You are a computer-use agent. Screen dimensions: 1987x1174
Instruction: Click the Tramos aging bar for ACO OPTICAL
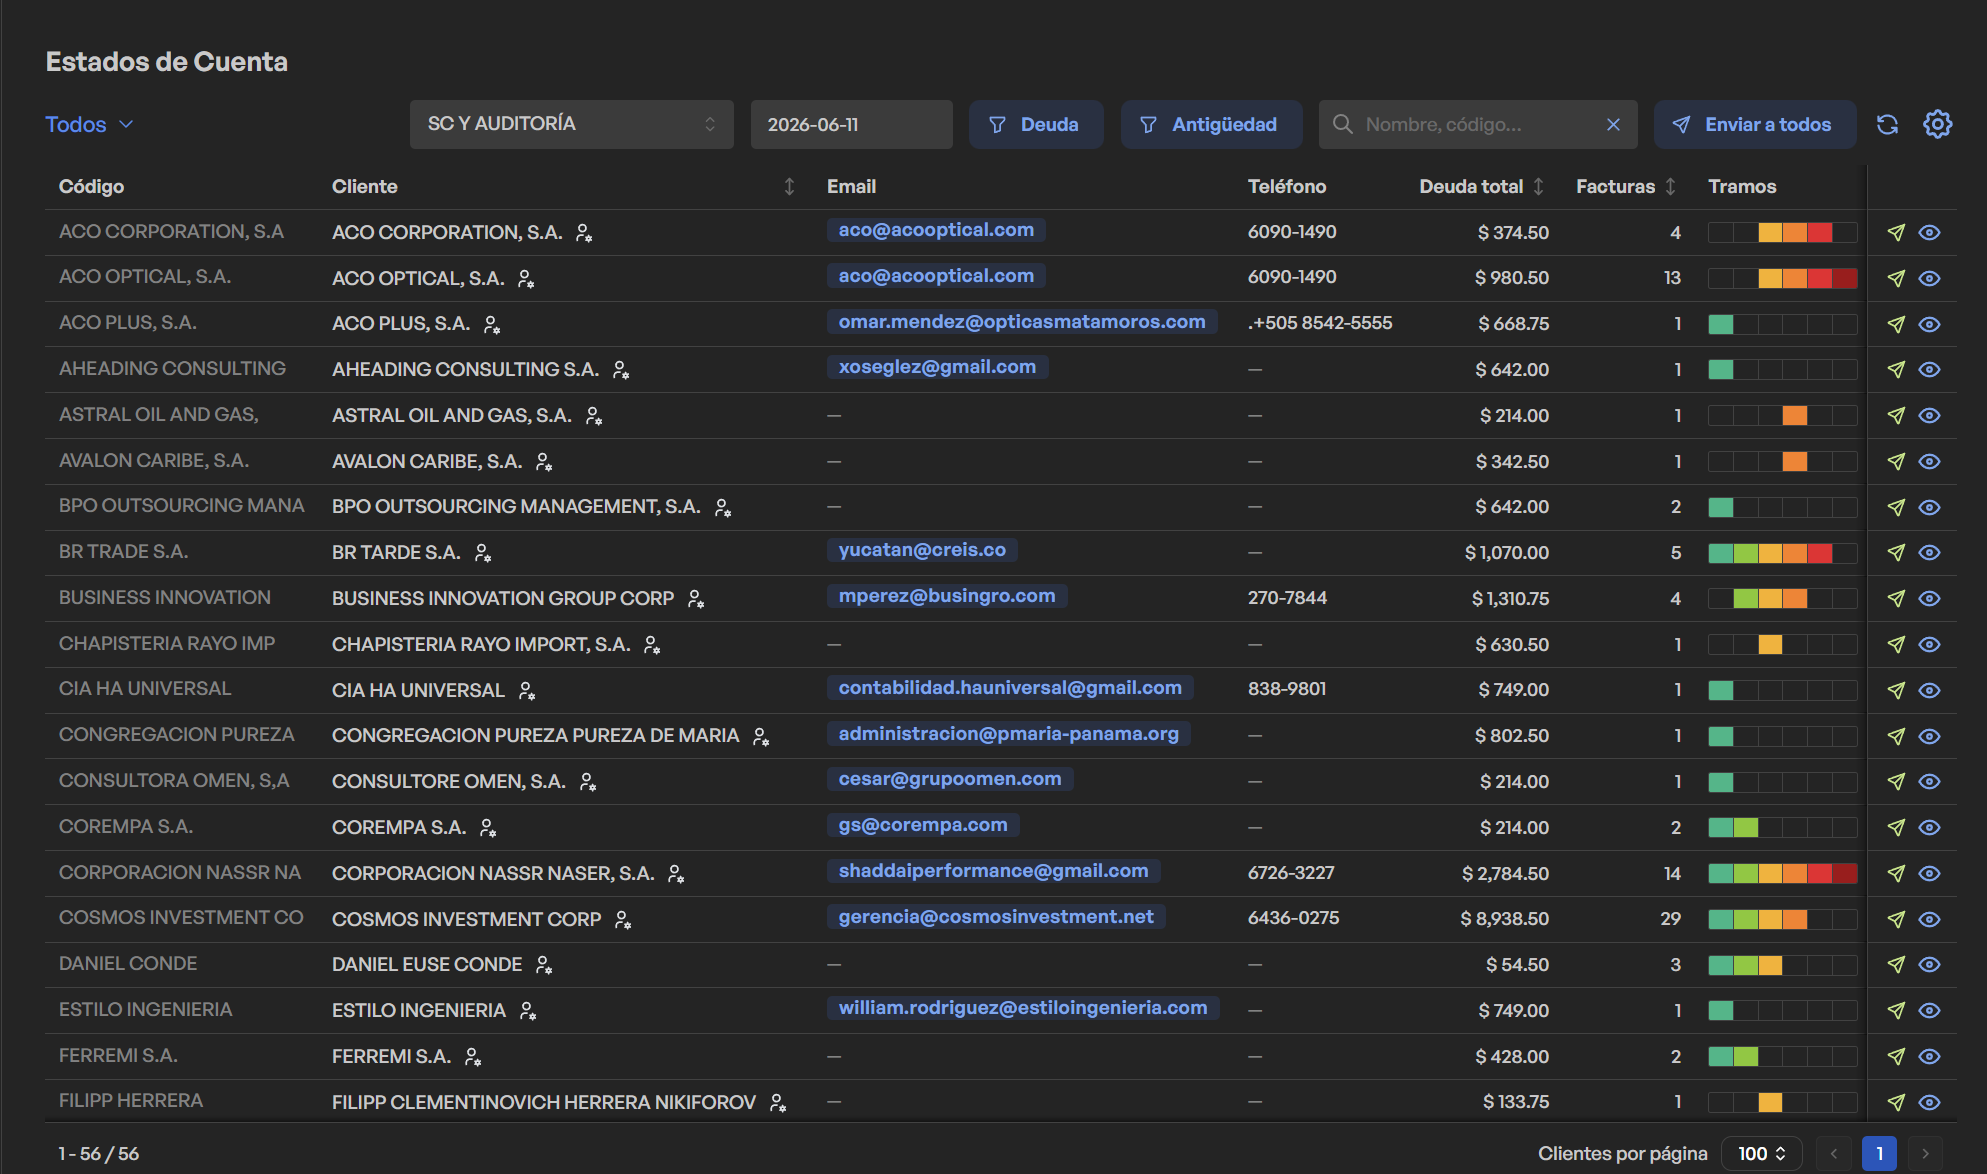point(1782,278)
